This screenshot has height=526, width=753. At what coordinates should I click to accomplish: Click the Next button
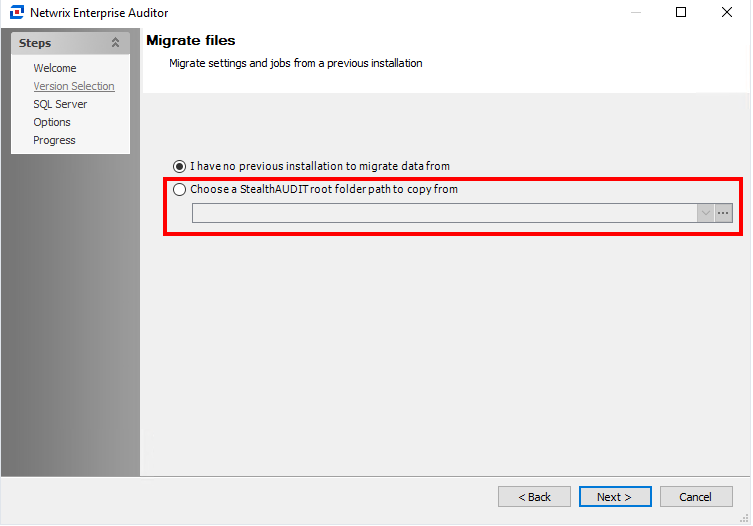pyautogui.click(x=615, y=497)
